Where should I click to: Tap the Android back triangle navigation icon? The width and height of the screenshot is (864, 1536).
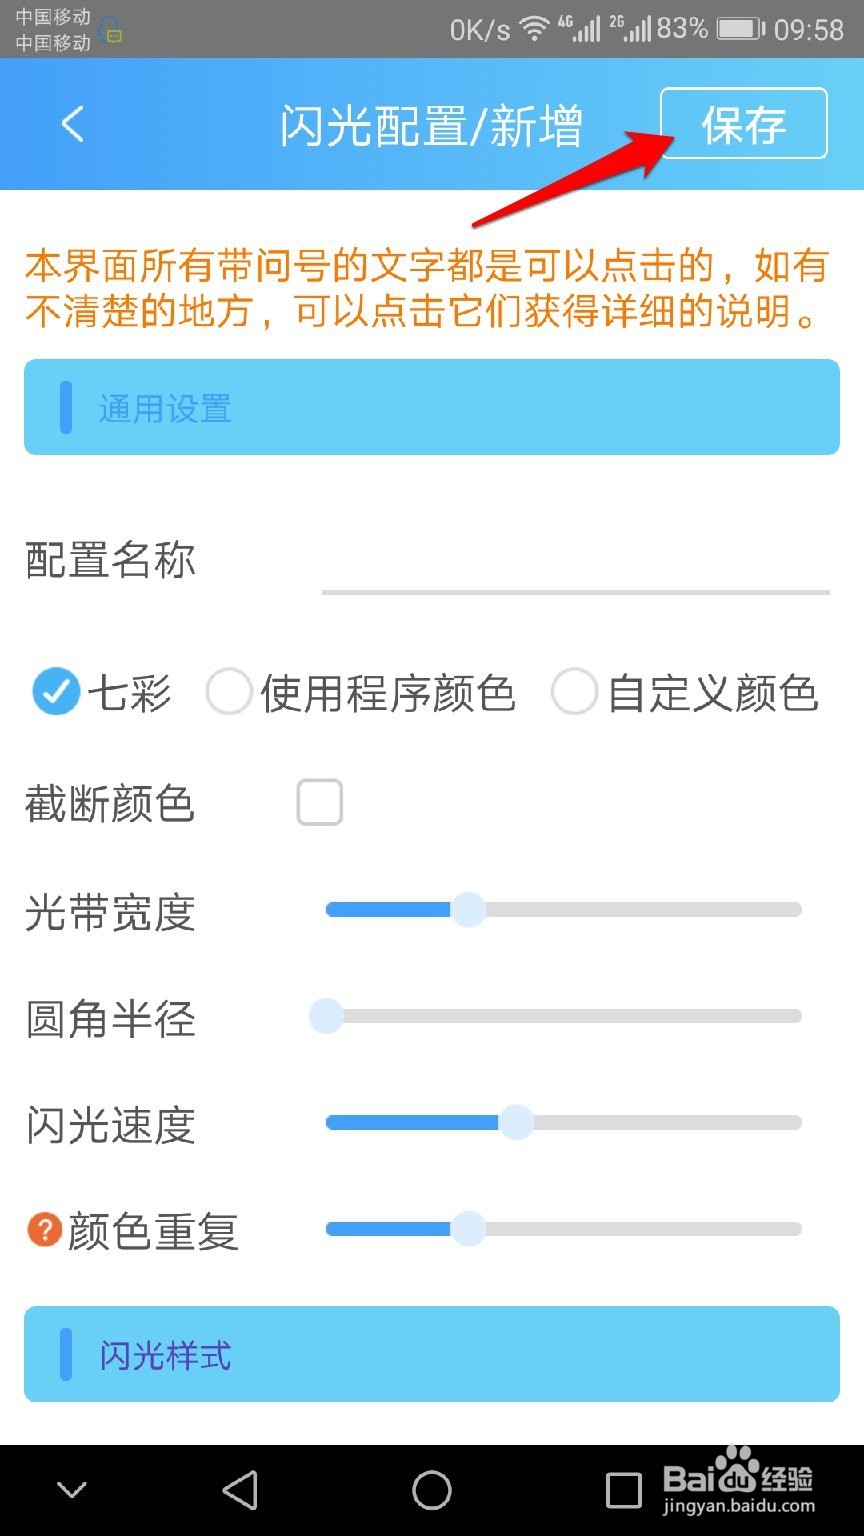240,1490
